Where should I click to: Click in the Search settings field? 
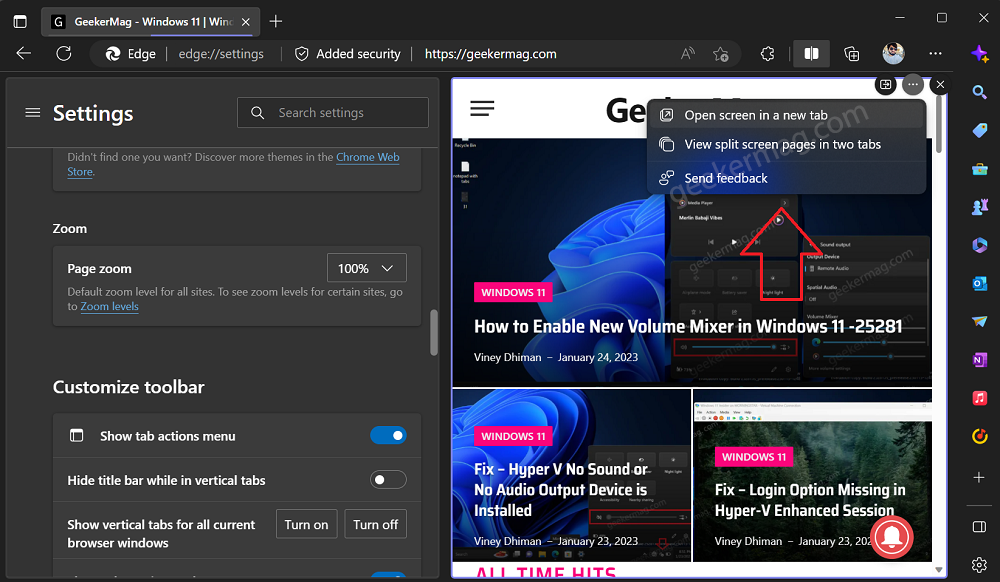tap(333, 113)
